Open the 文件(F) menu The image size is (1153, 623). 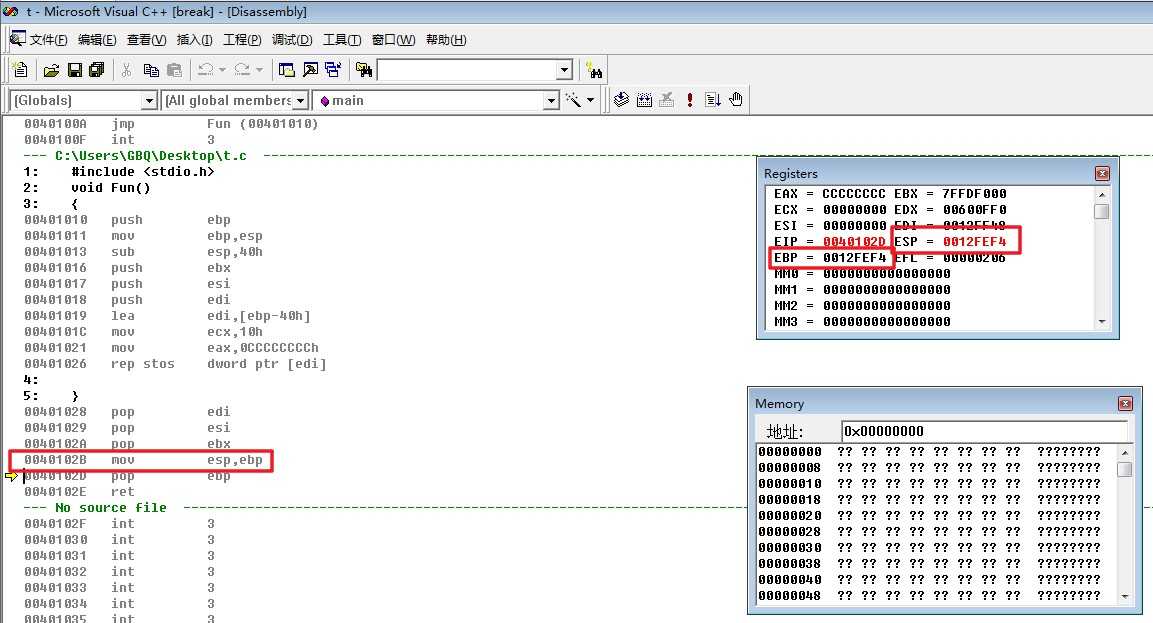(x=49, y=40)
